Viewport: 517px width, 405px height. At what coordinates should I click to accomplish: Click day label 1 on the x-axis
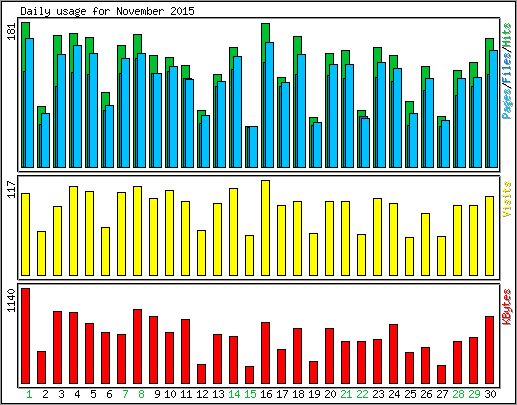coord(29,394)
